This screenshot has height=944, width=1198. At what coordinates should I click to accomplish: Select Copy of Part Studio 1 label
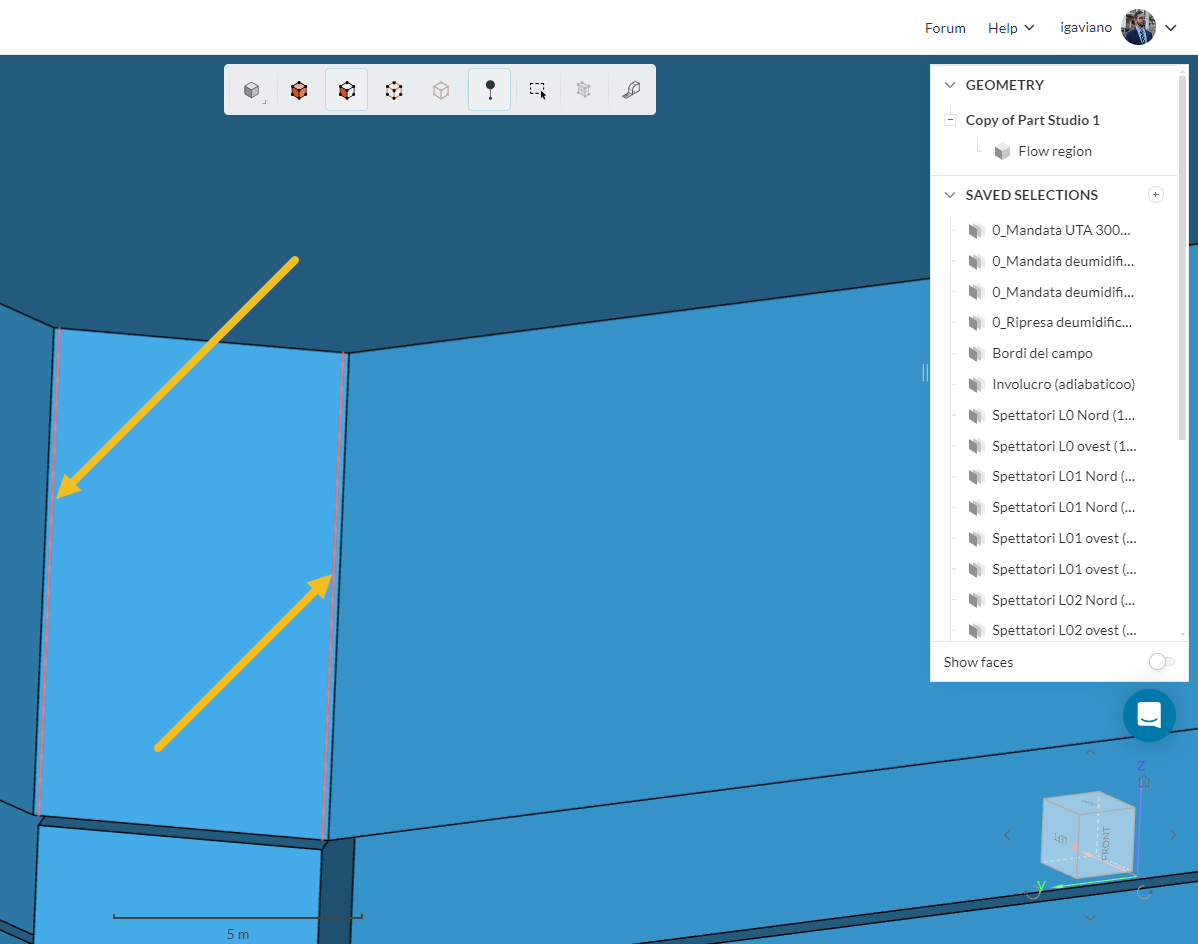coord(1032,120)
